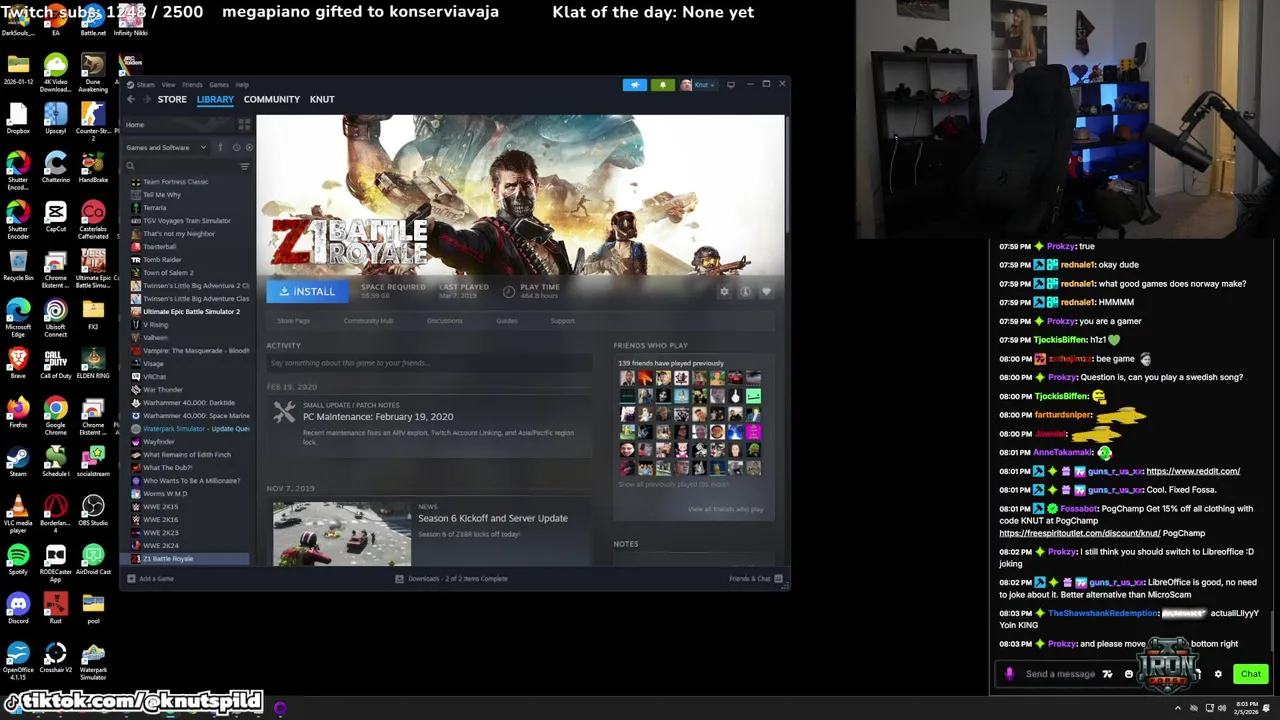Open the Friends menu in Steam
This screenshot has width=1280, height=720.
(x=192, y=85)
